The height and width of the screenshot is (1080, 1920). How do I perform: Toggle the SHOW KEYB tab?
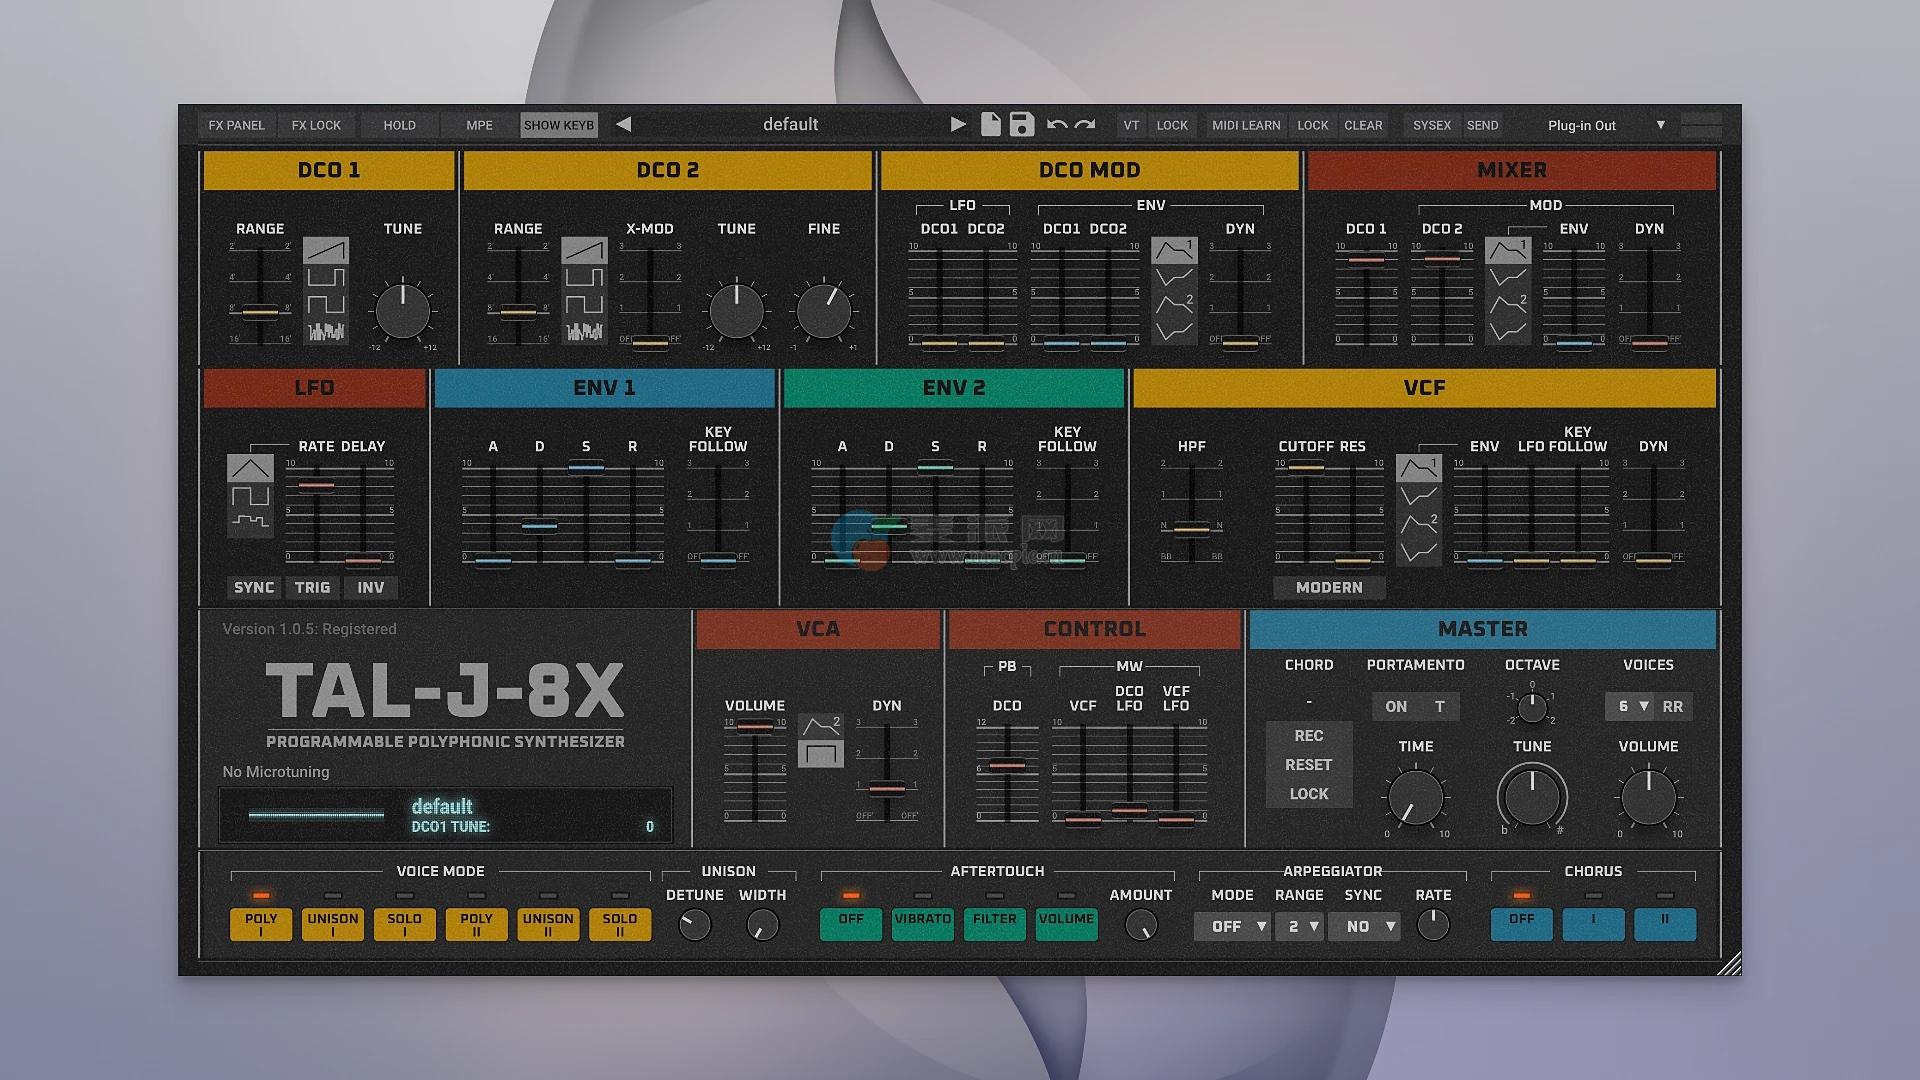(559, 125)
